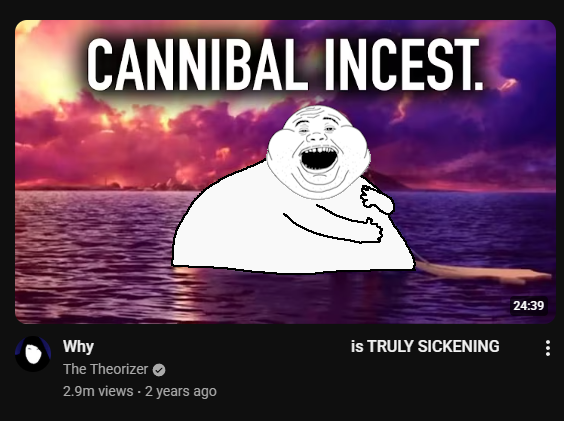Click the 'is TRULY SICKENING' title text
Viewport: 564px width, 421px height.
[x=425, y=347]
